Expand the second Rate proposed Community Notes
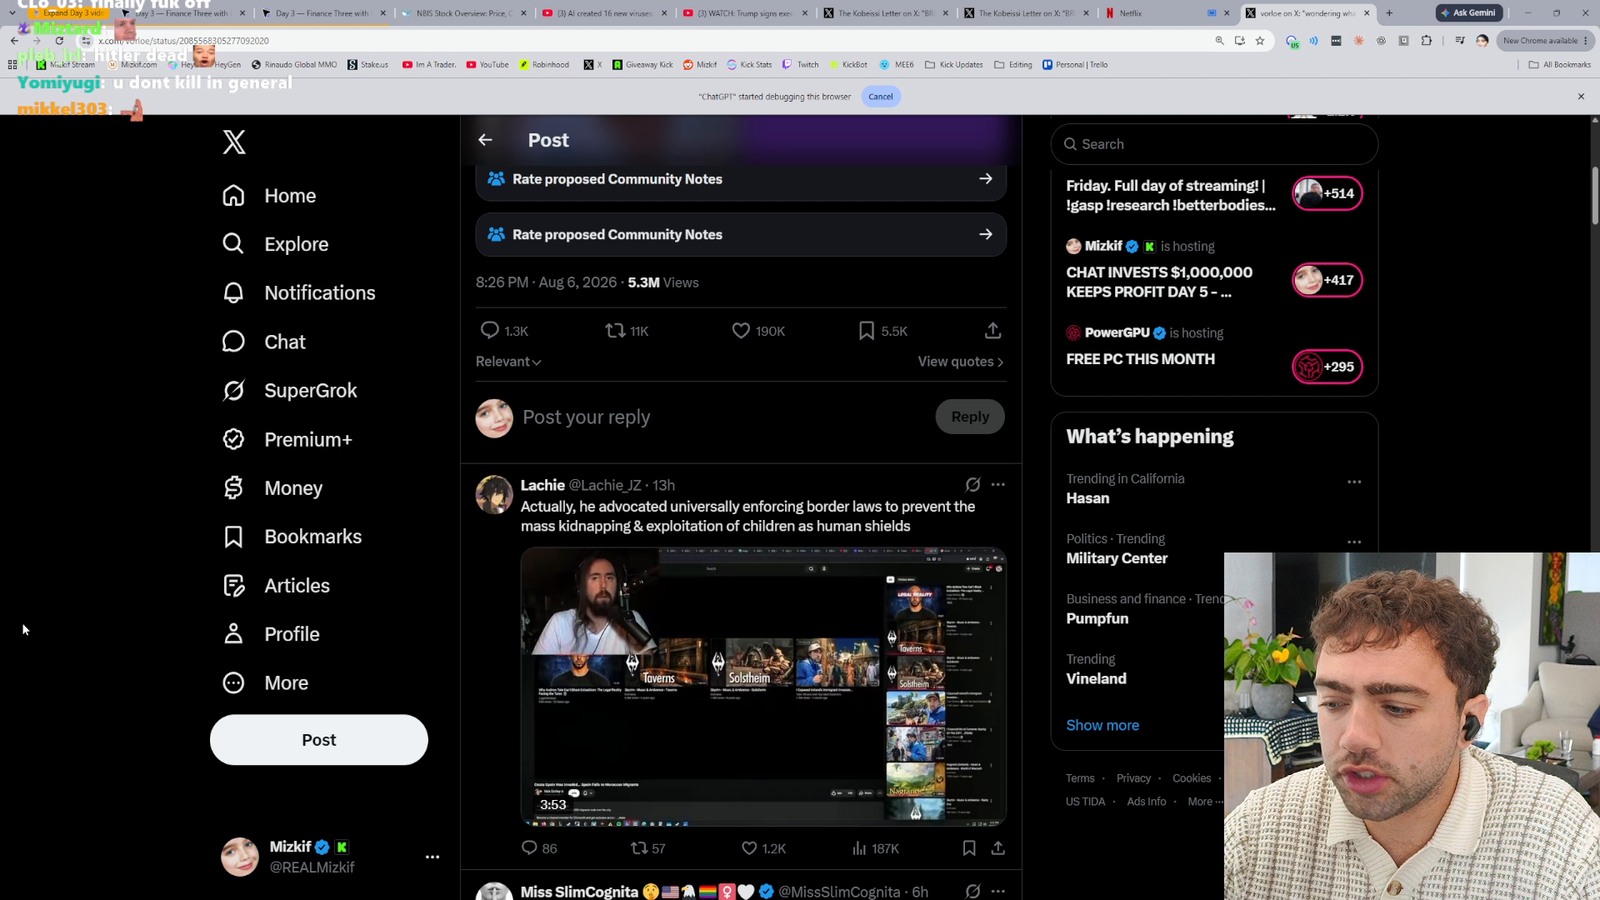The height and width of the screenshot is (900, 1600). [x=741, y=235]
